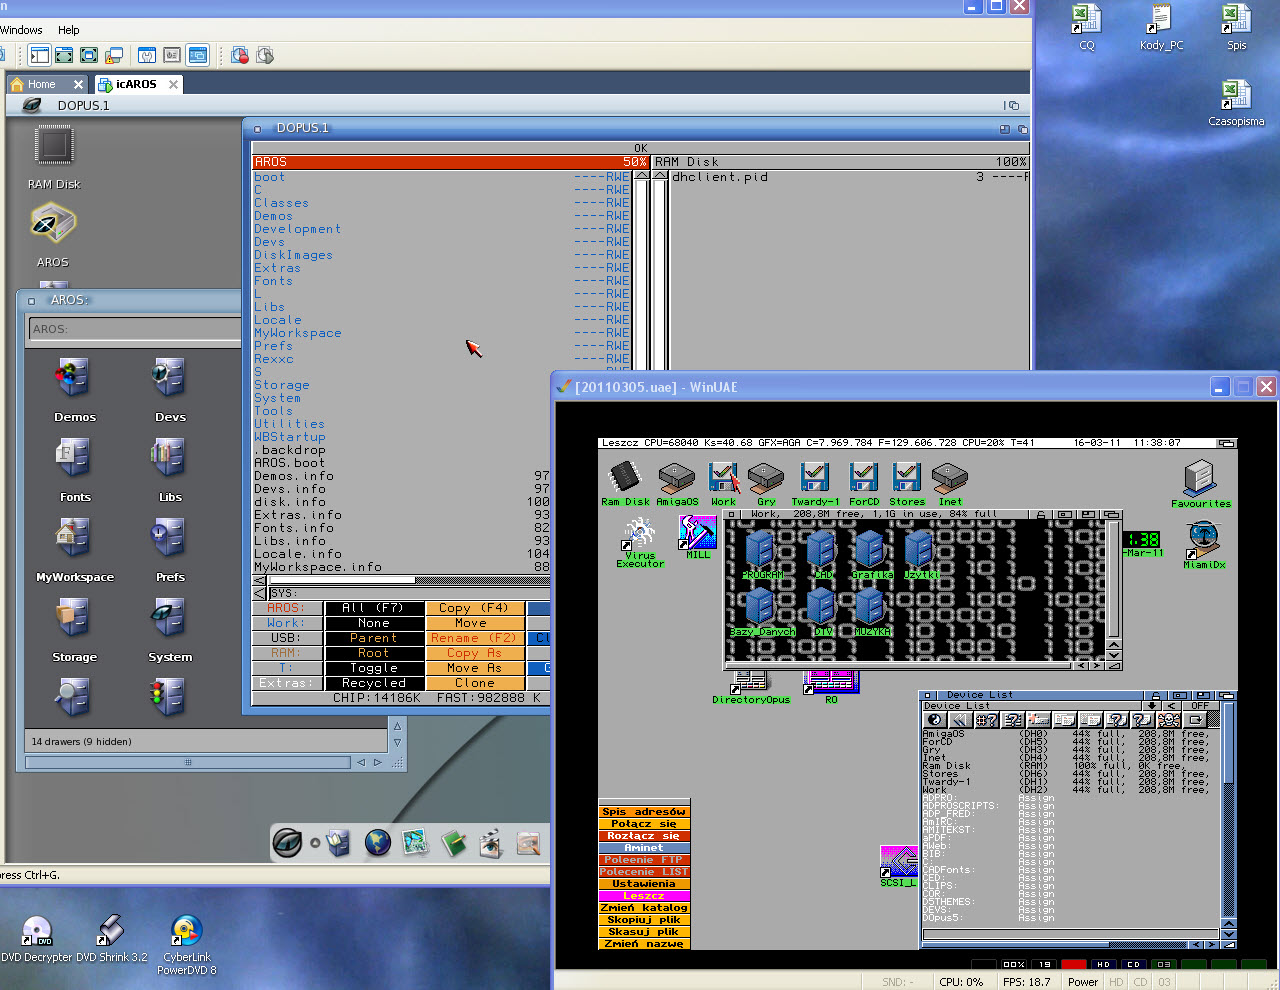Screen dimensions: 1280x990
Task: Open the RAM Disk icon on AROS desktop
Action: click(54, 158)
